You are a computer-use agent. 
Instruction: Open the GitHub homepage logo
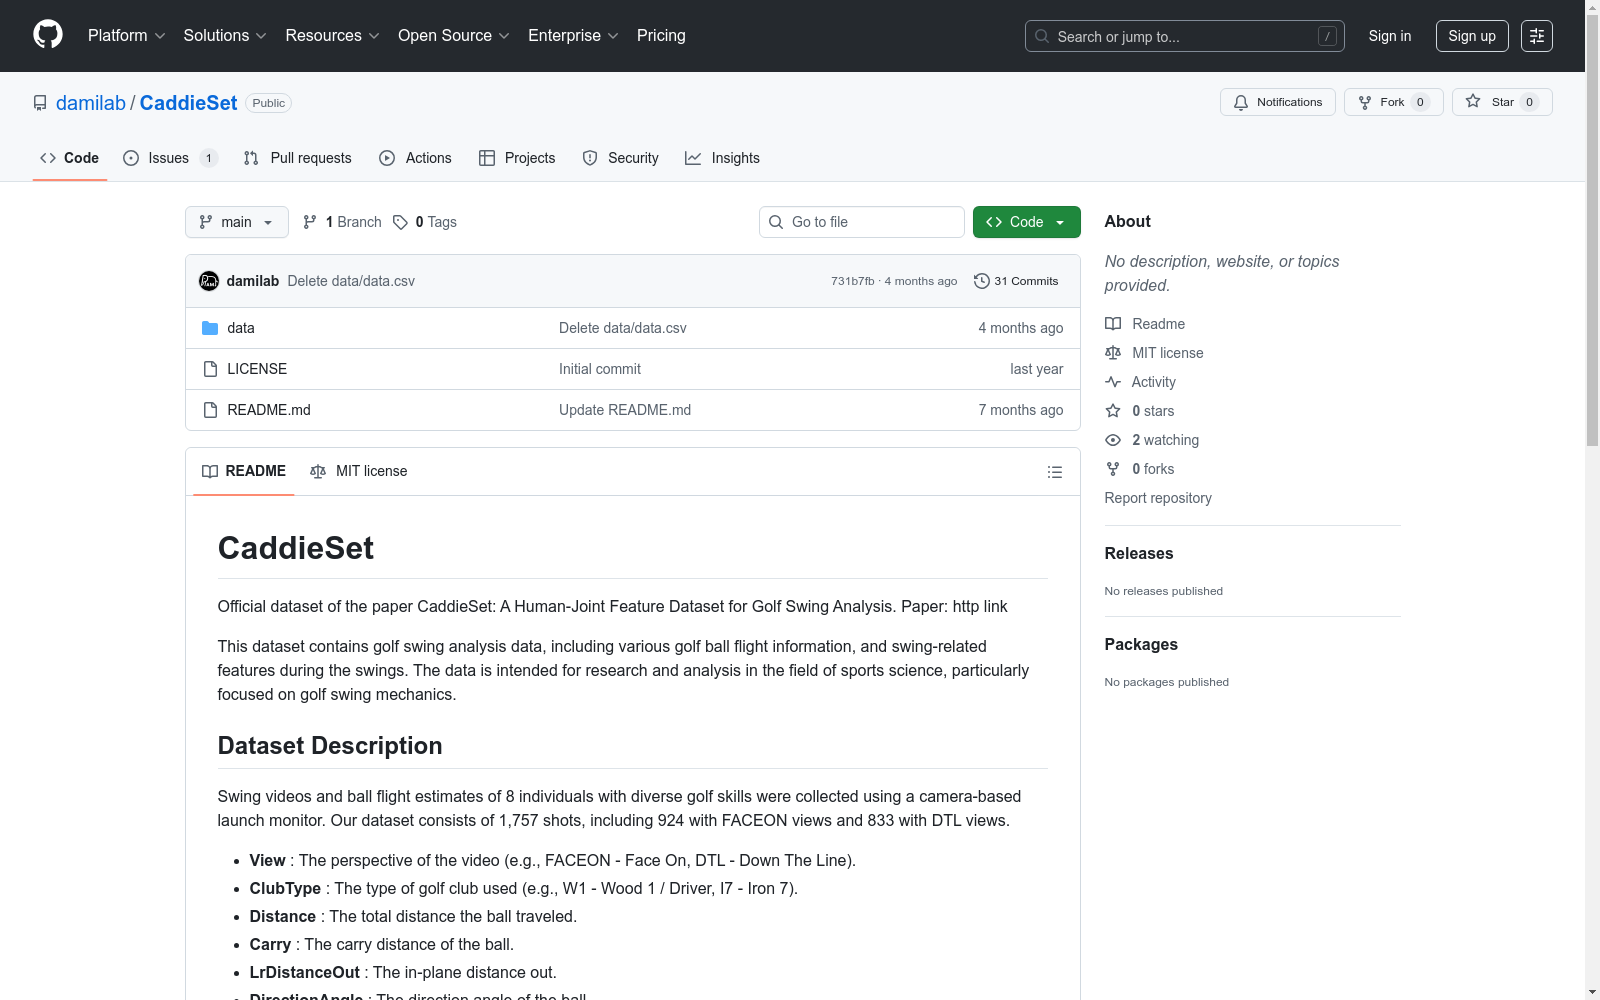click(x=48, y=35)
